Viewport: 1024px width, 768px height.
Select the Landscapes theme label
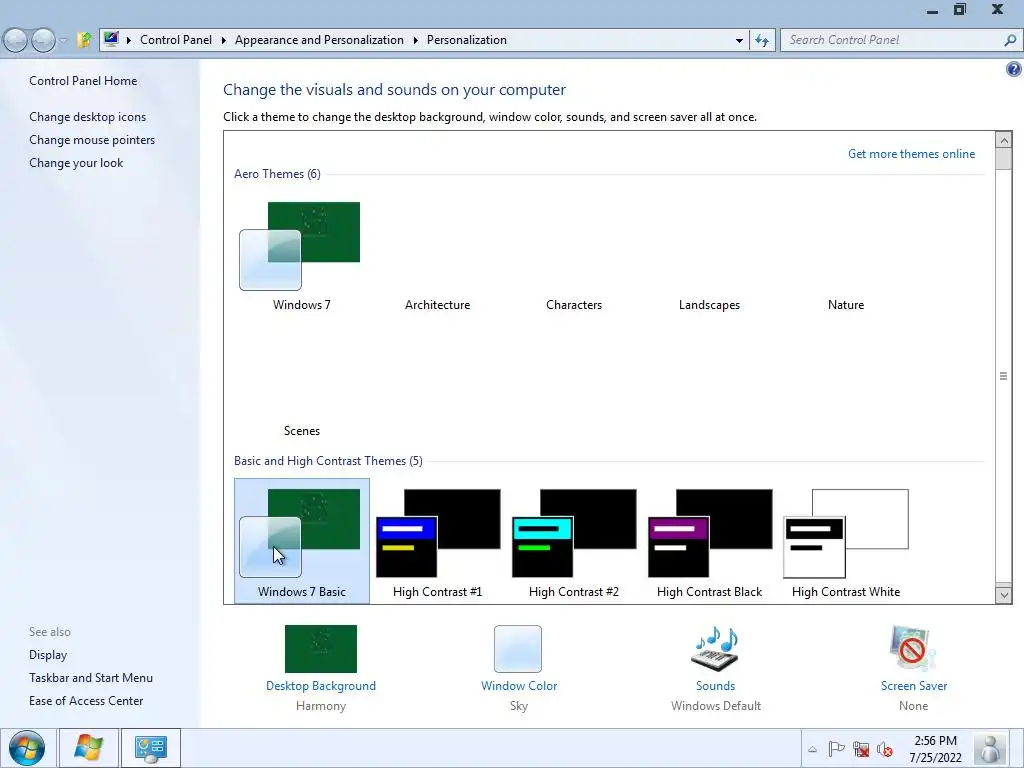coord(709,305)
